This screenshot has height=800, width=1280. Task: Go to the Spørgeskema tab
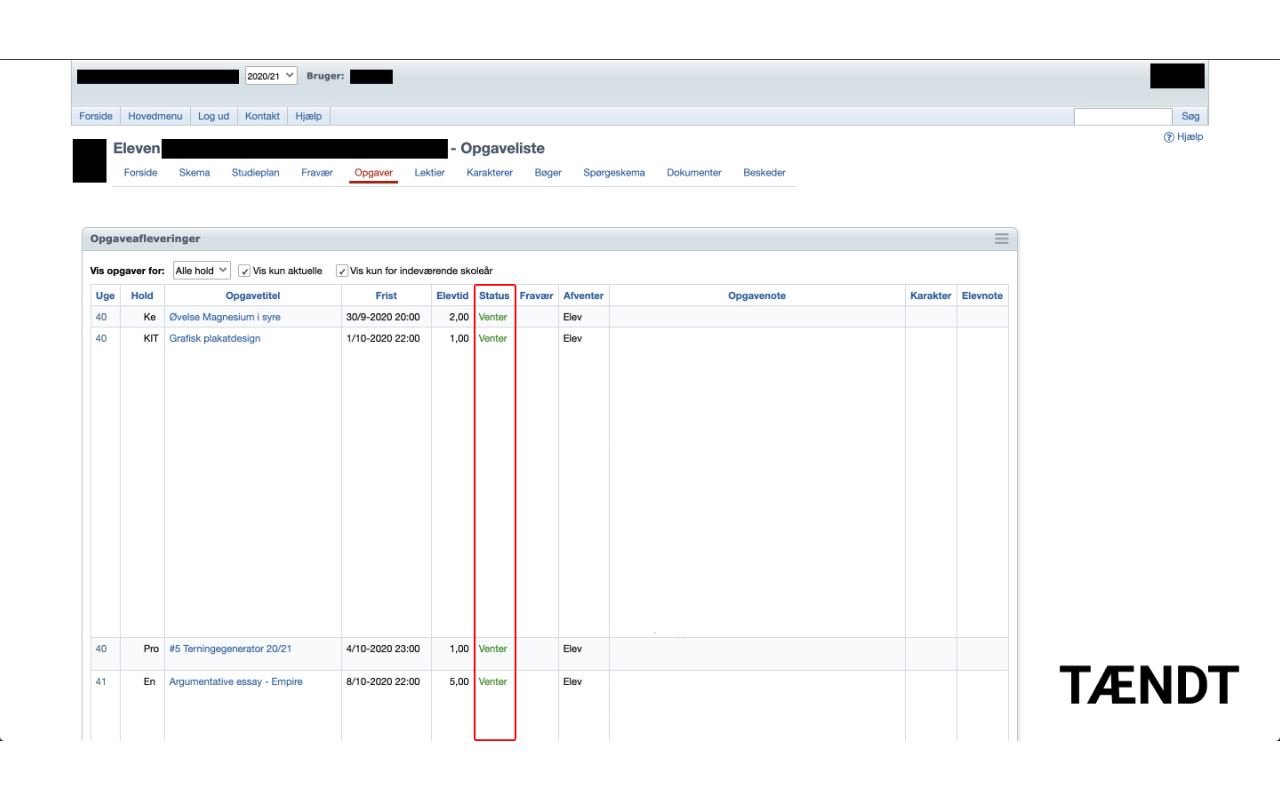614,172
